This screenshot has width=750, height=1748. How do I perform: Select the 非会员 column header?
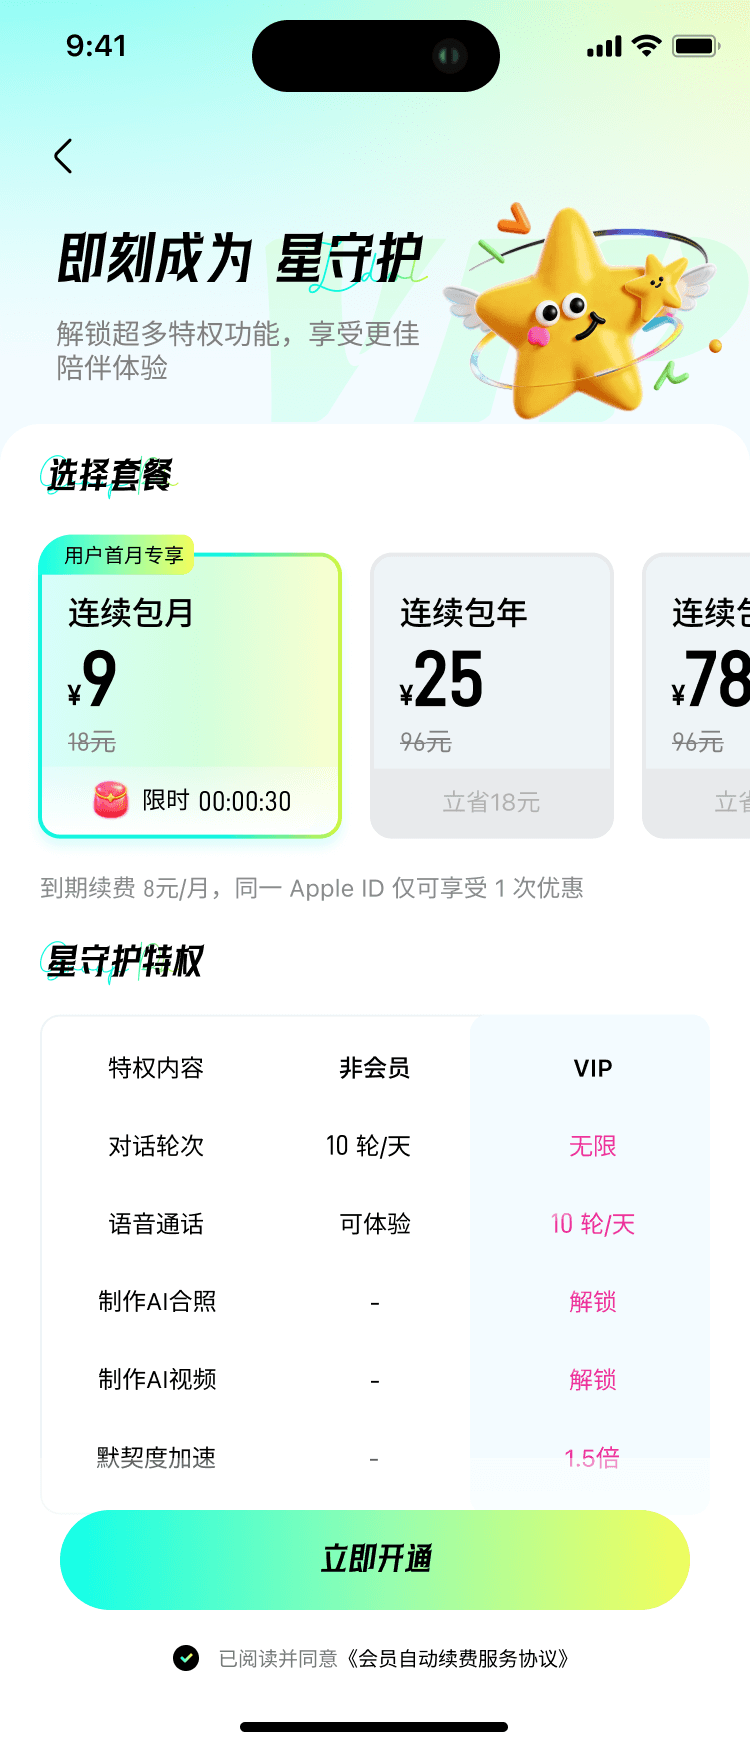(375, 1068)
